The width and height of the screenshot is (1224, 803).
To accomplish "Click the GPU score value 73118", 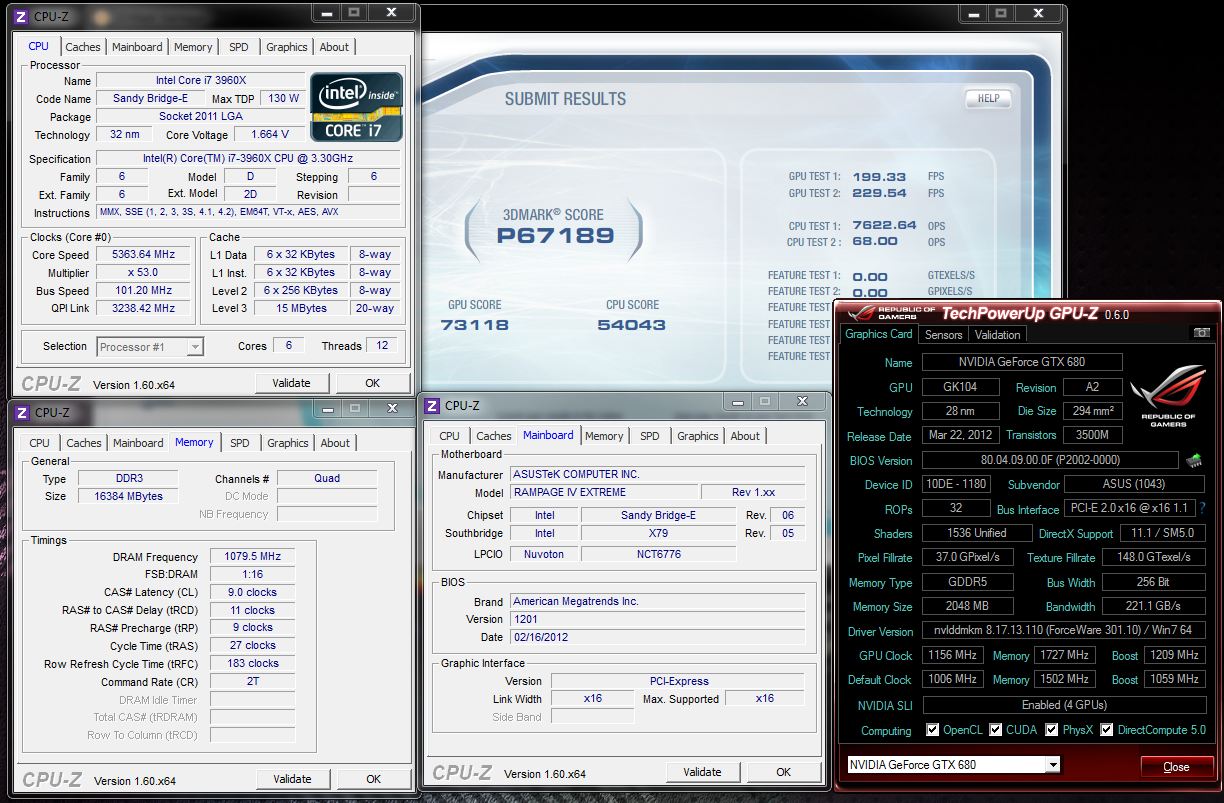I will coord(475,325).
